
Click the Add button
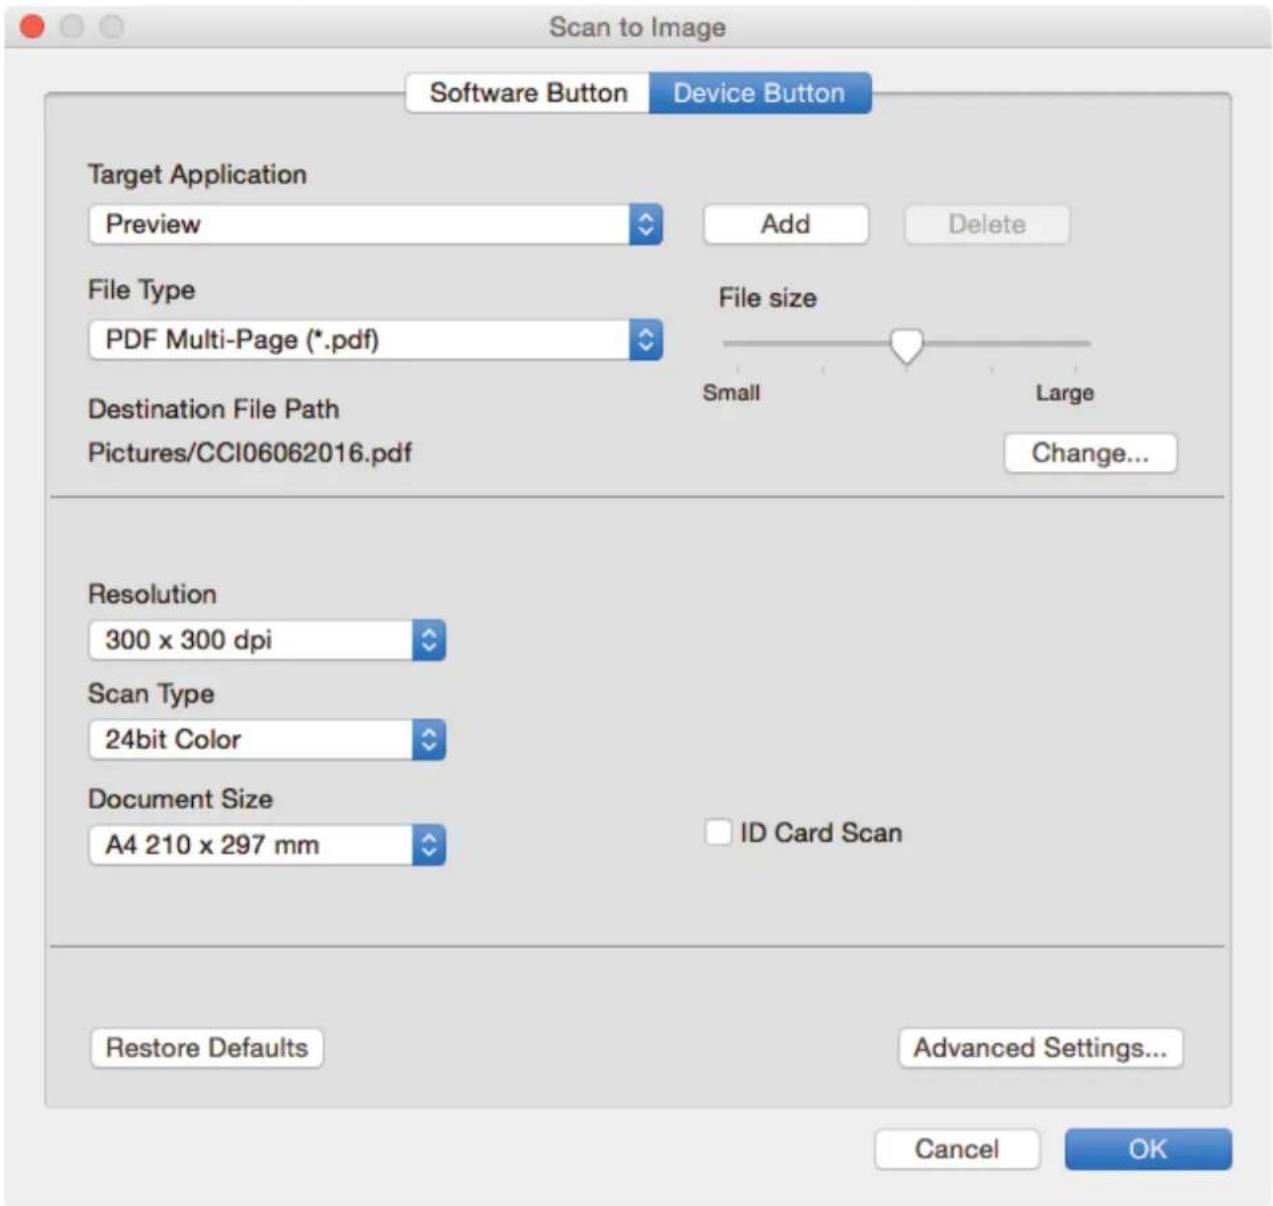[x=786, y=224]
